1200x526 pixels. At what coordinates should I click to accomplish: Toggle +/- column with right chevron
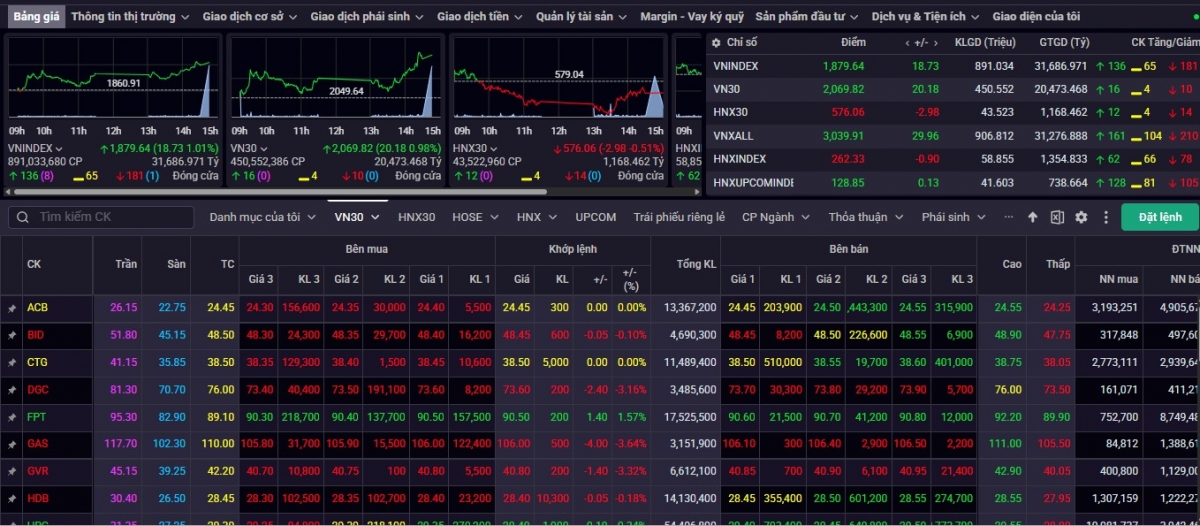tap(934, 42)
